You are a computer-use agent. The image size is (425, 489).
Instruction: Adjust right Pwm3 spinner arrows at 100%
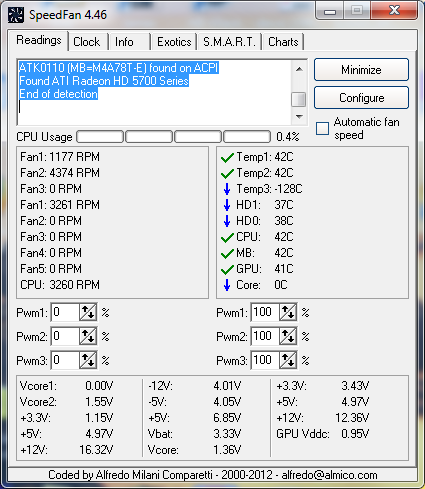(288, 360)
